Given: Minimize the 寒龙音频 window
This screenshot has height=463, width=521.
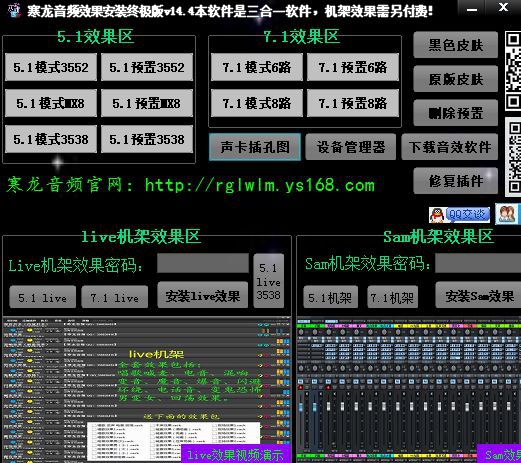Looking at the screenshot, I should click(x=471, y=8).
